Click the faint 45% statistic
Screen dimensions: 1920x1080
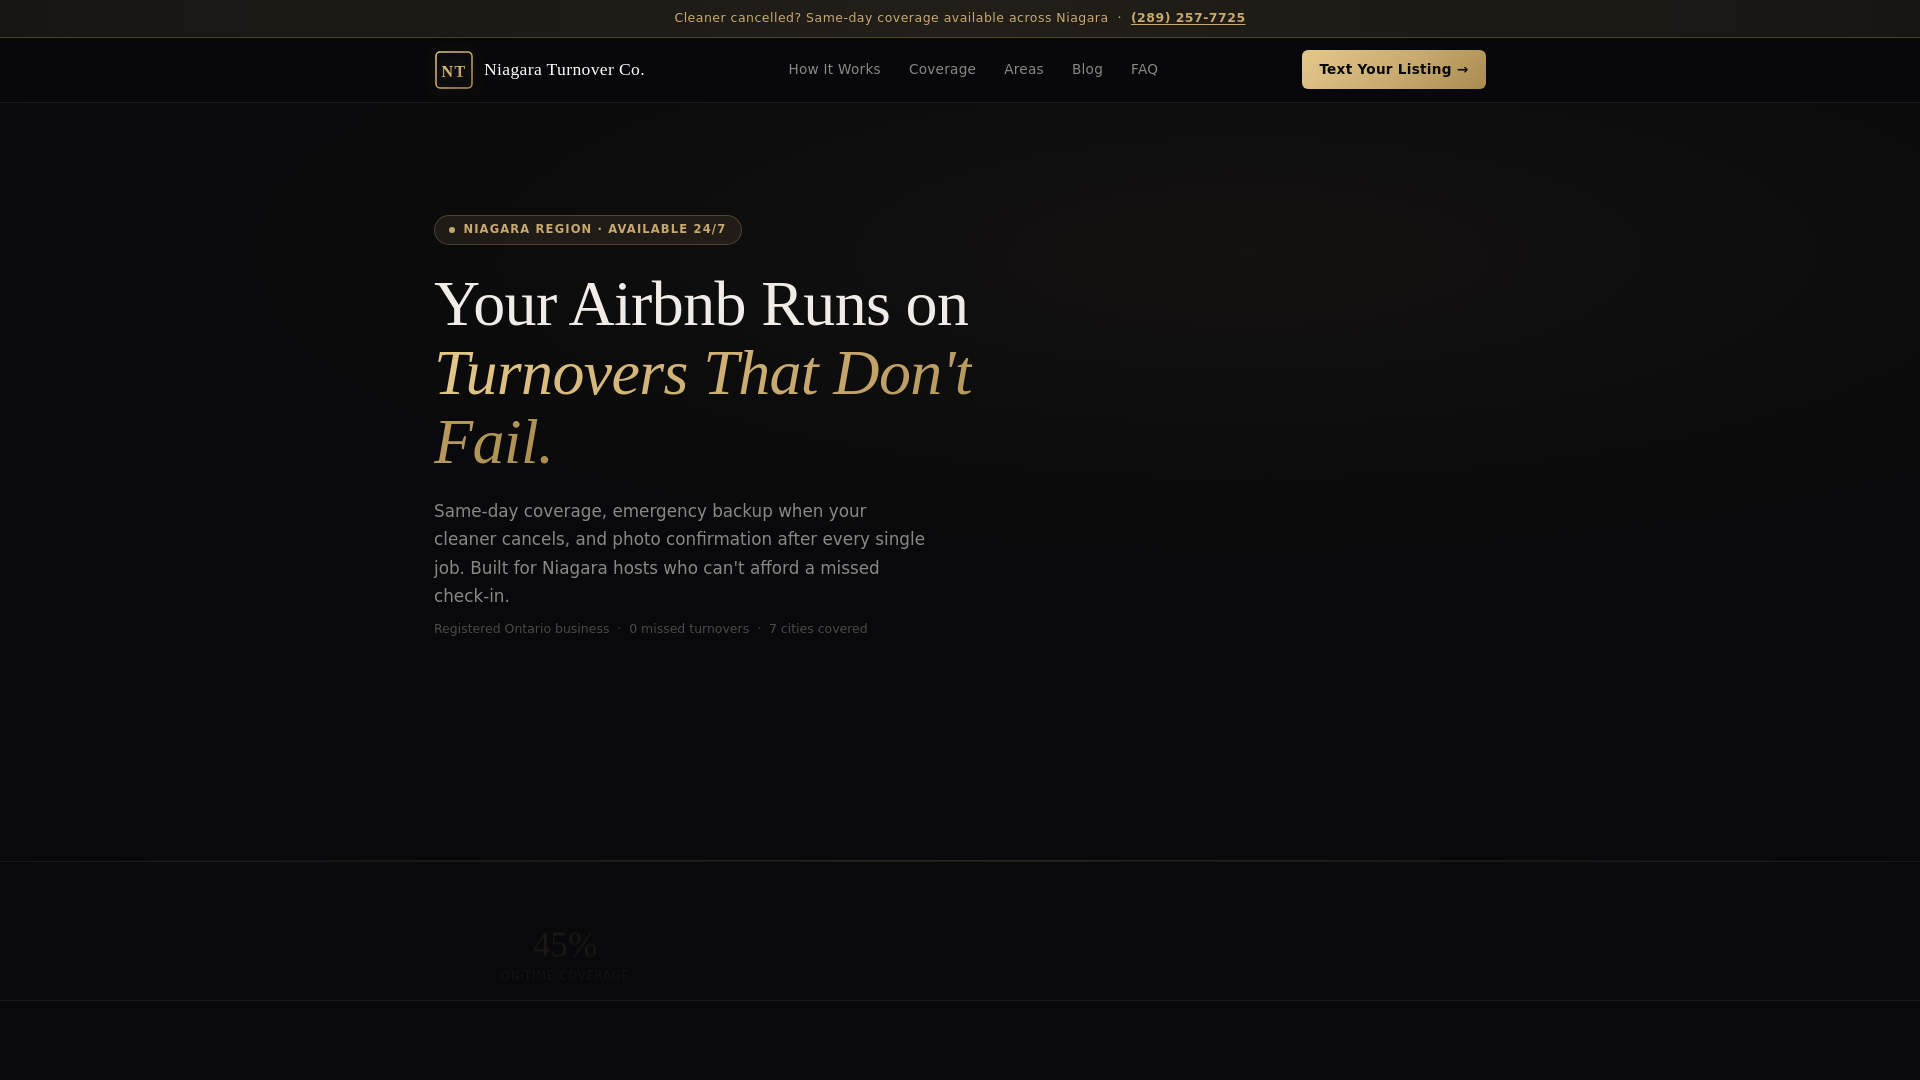pyautogui.click(x=564, y=945)
